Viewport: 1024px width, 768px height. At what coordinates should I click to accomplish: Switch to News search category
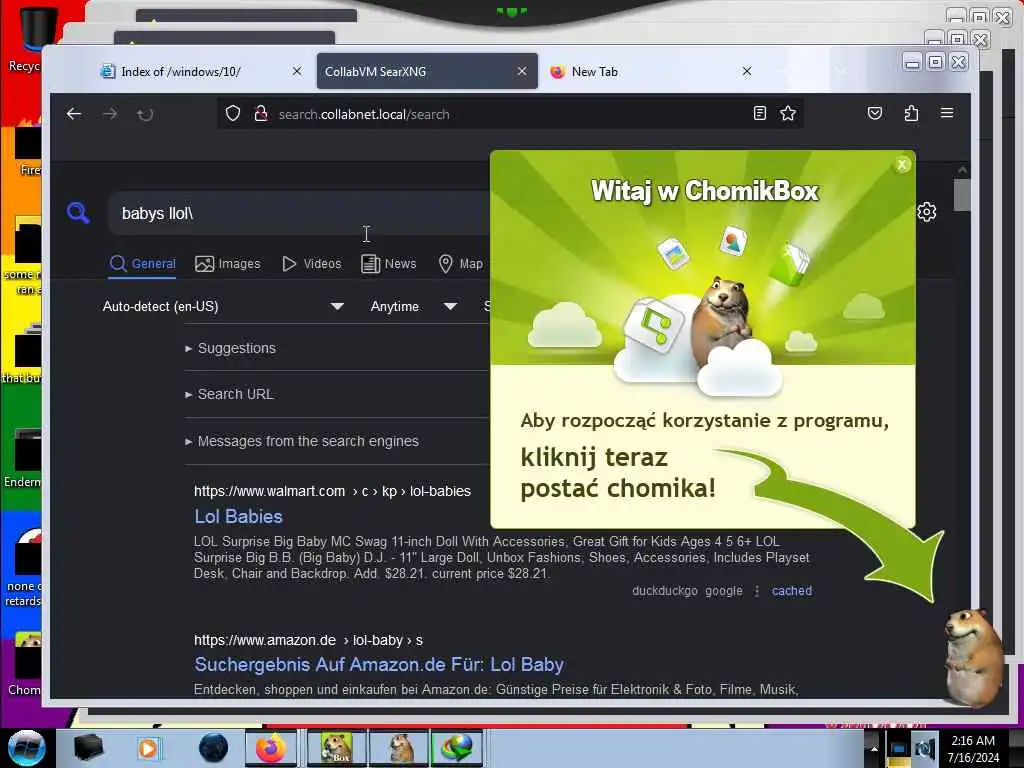pyautogui.click(x=389, y=263)
